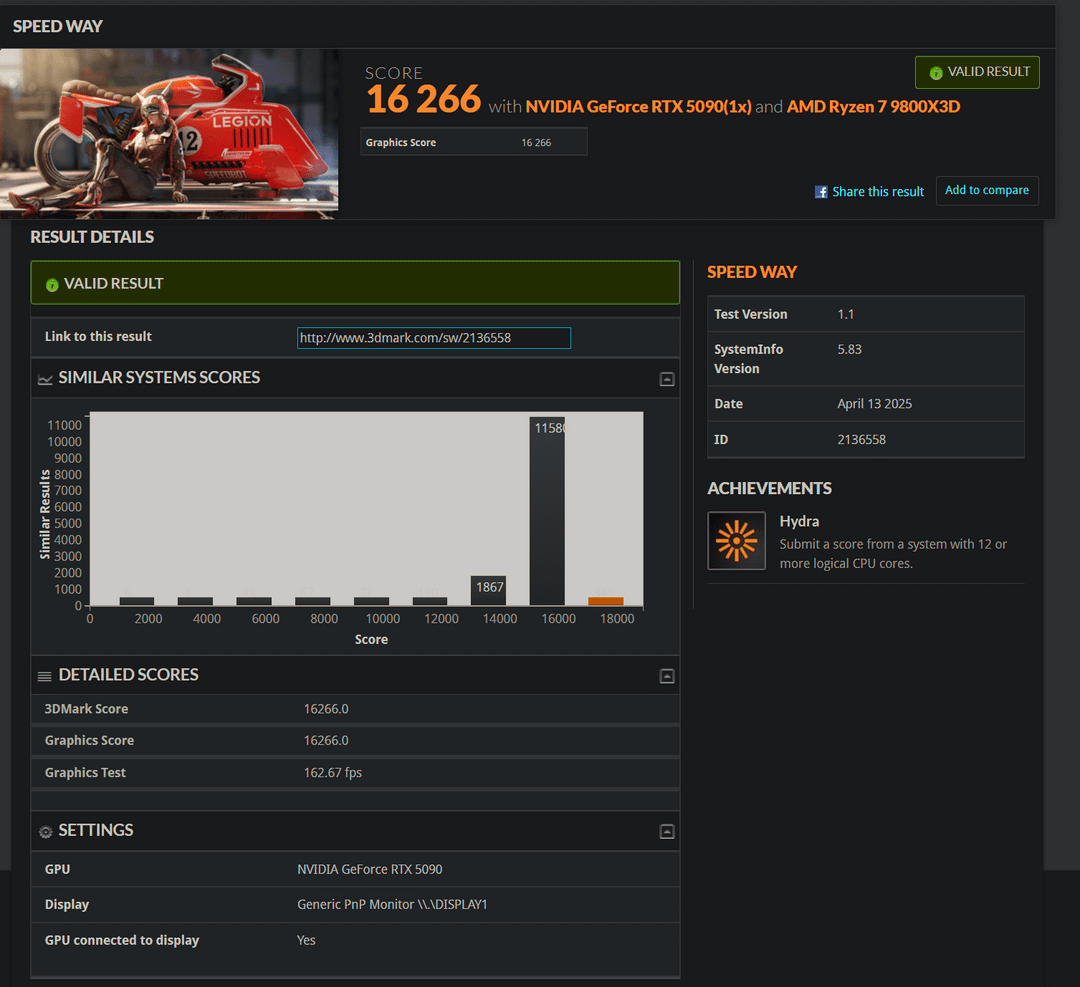Click the VALID RESULT badge at top right

[977, 72]
